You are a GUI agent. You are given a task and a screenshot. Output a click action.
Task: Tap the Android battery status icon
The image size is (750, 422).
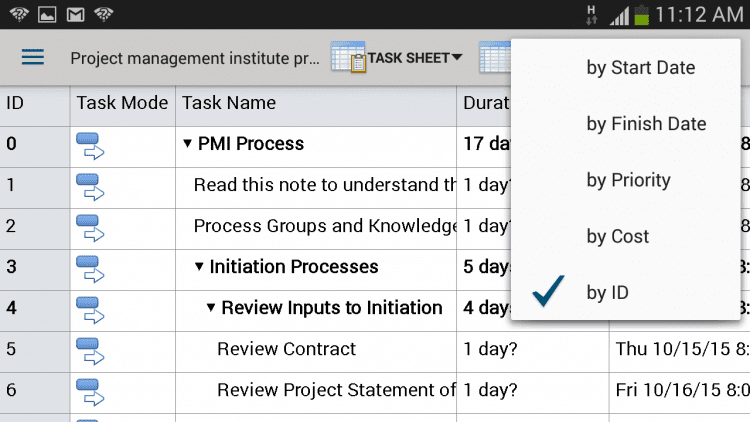point(641,14)
